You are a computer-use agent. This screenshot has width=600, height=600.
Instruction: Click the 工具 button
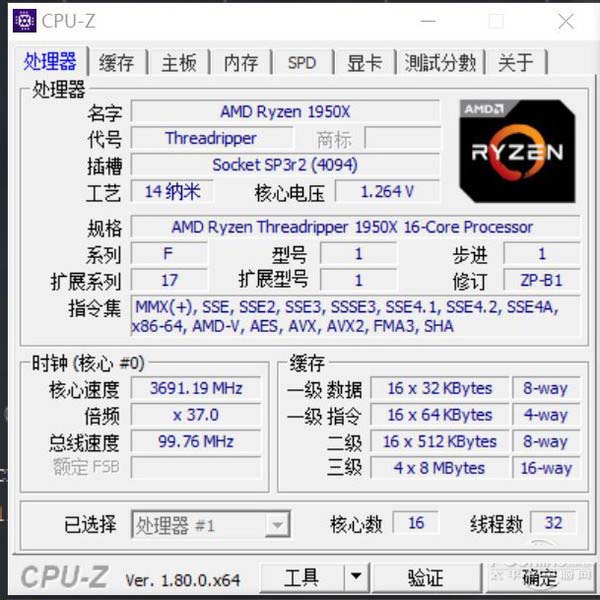[302, 577]
